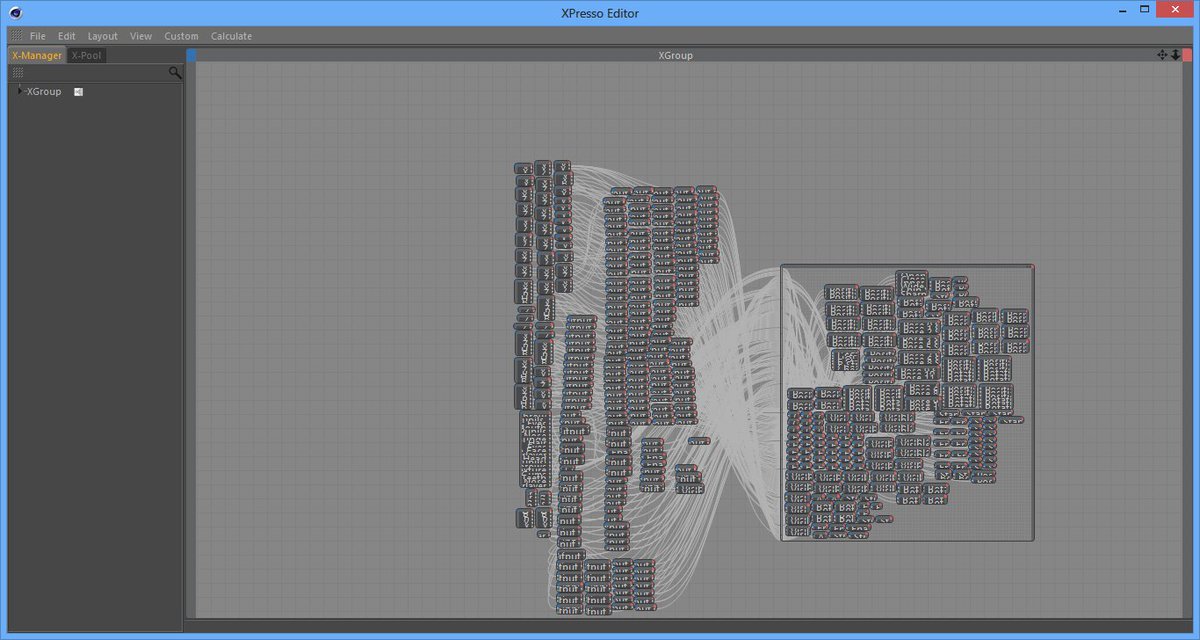
Task: Click the zoom view arrow icon in XGroup header
Action: [1175, 55]
